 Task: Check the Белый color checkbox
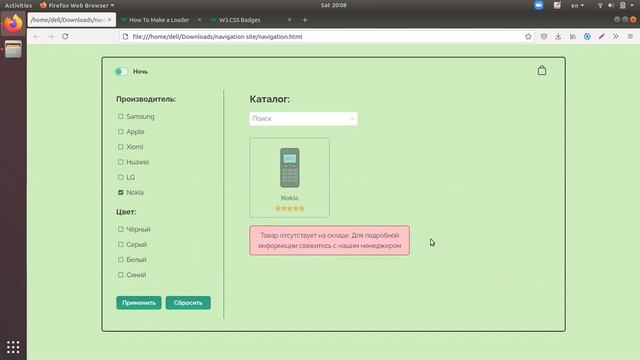[x=120, y=260]
